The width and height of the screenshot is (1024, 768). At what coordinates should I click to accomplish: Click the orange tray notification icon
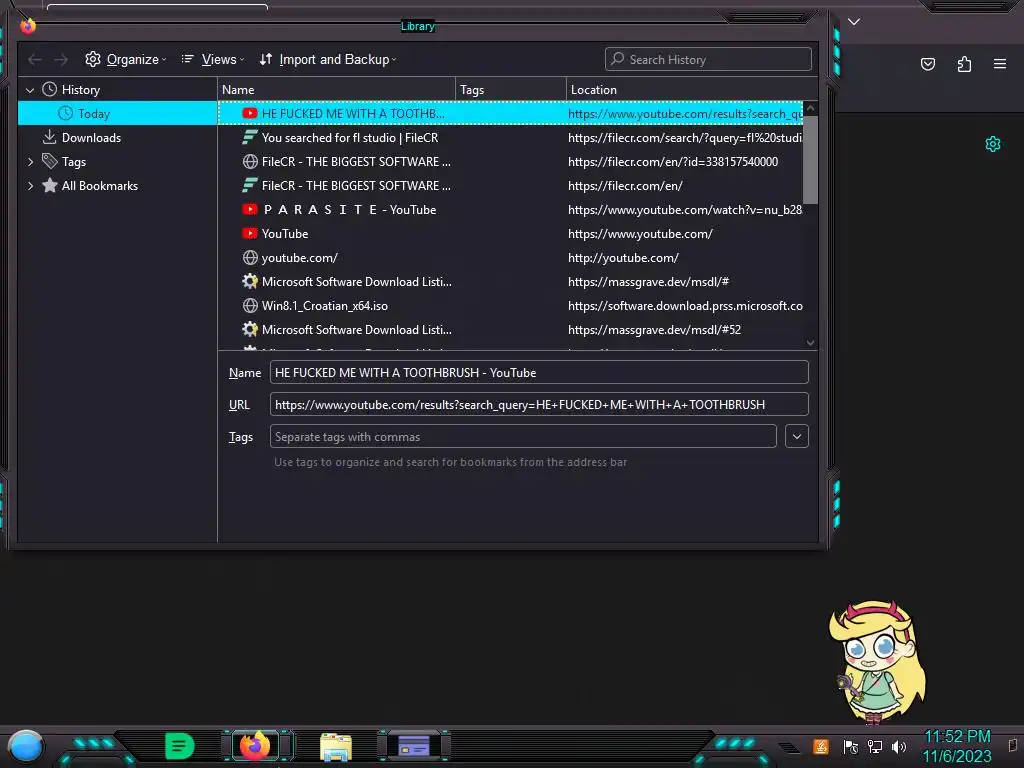tap(821, 746)
